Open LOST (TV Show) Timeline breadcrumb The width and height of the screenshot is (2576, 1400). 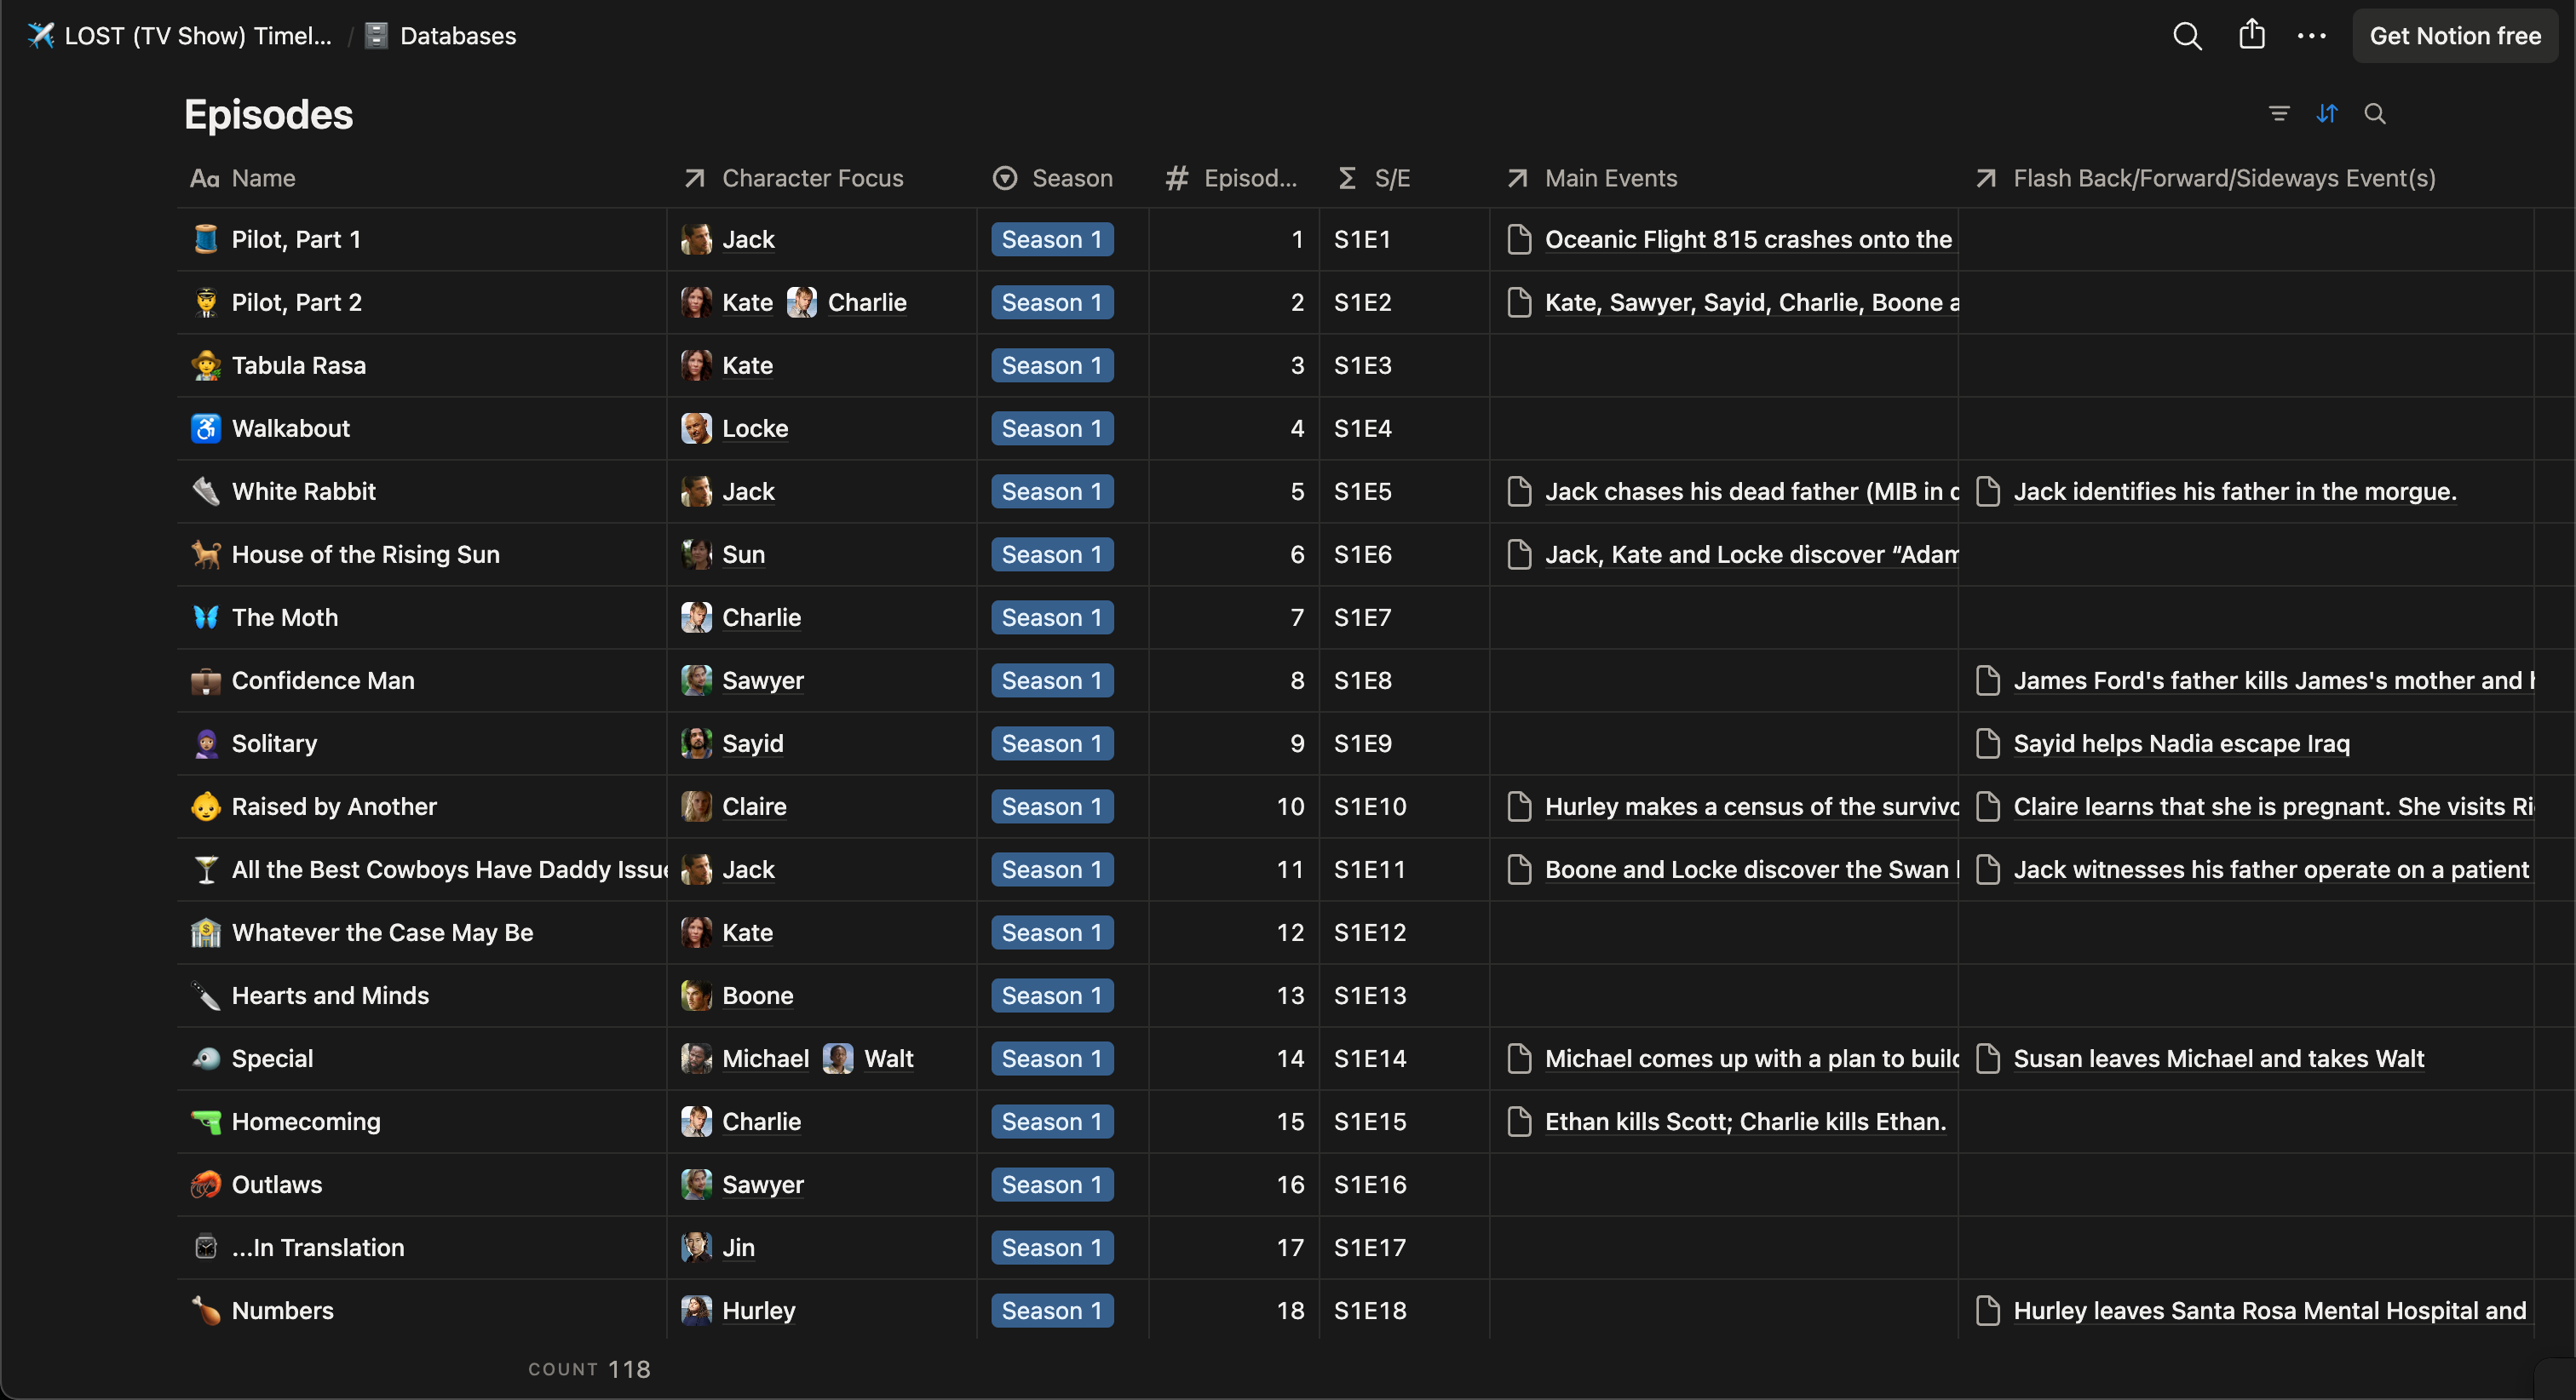pos(198,36)
